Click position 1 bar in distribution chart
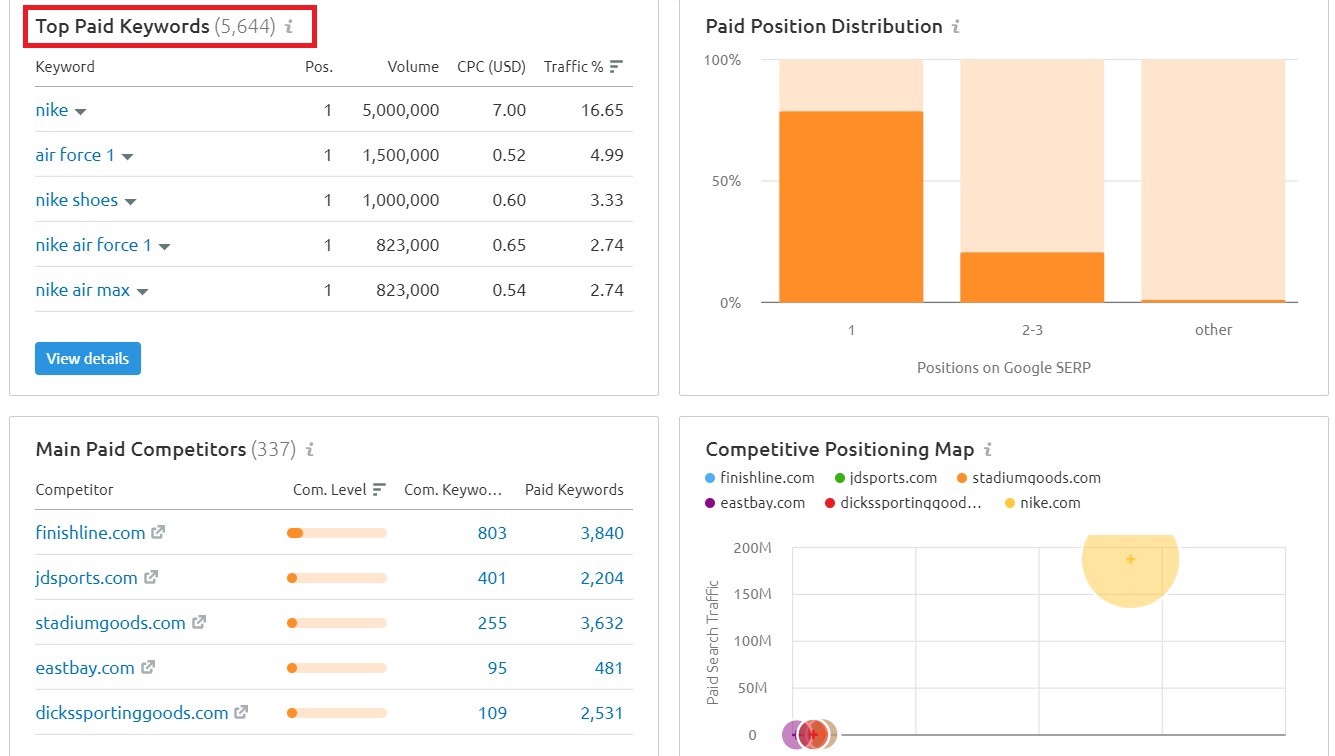This screenshot has width=1335, height=756. (851, 207)
